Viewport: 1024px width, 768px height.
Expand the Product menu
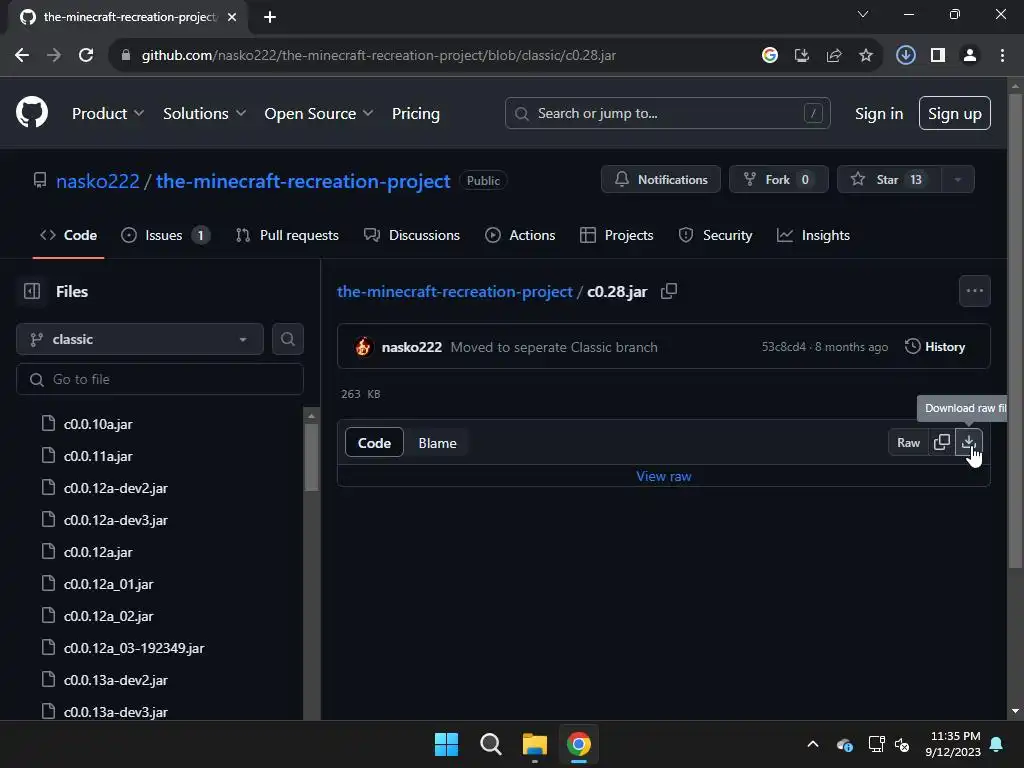108,113
